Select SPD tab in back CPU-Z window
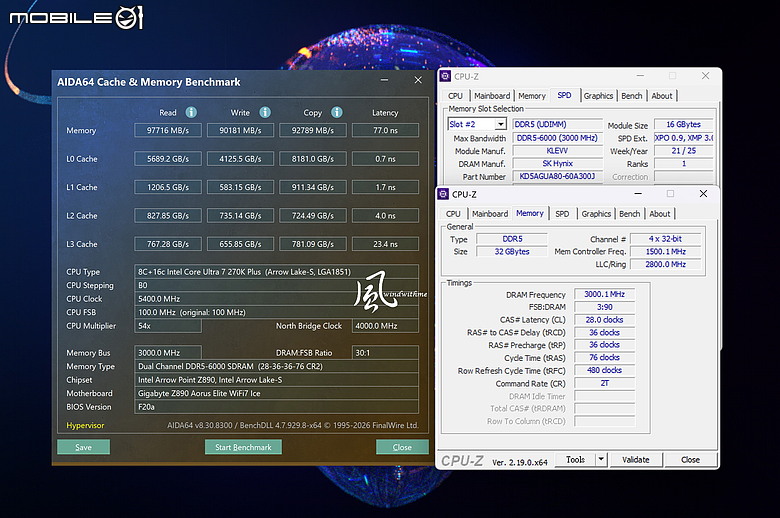 tap(564, 95)
